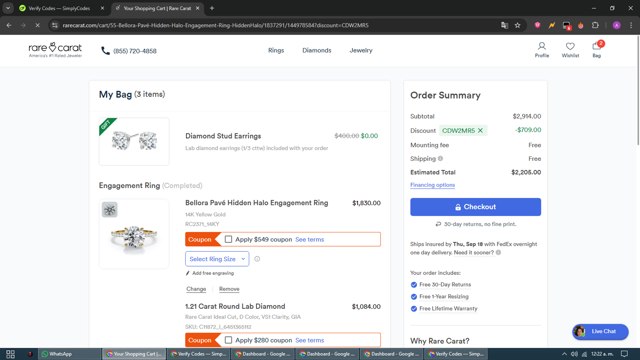Open the notifications icon in system tray
This screenshot has height=360, width=640.
(x=624, y=354)
